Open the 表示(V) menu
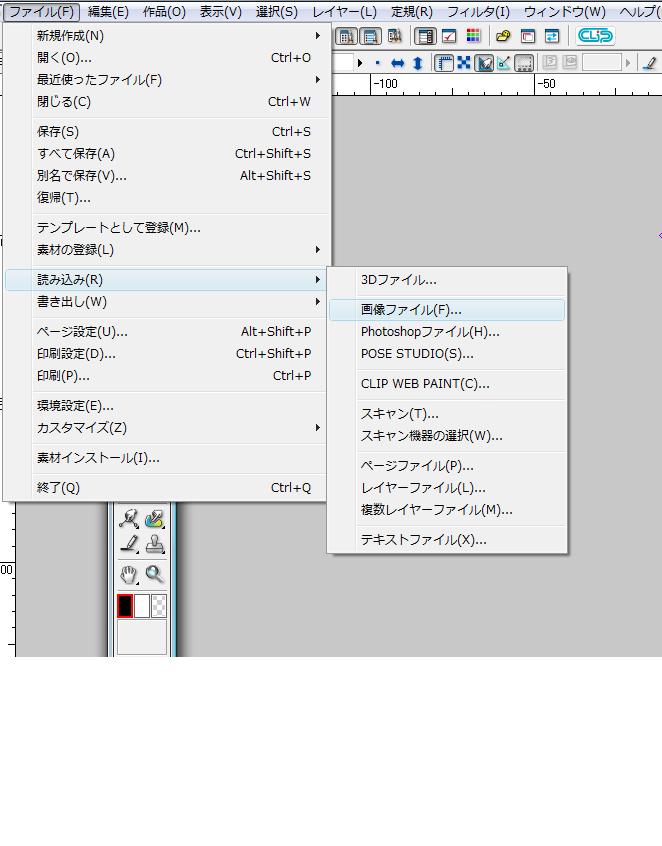This screenshot has width=662, height=846. click(220, 11)
